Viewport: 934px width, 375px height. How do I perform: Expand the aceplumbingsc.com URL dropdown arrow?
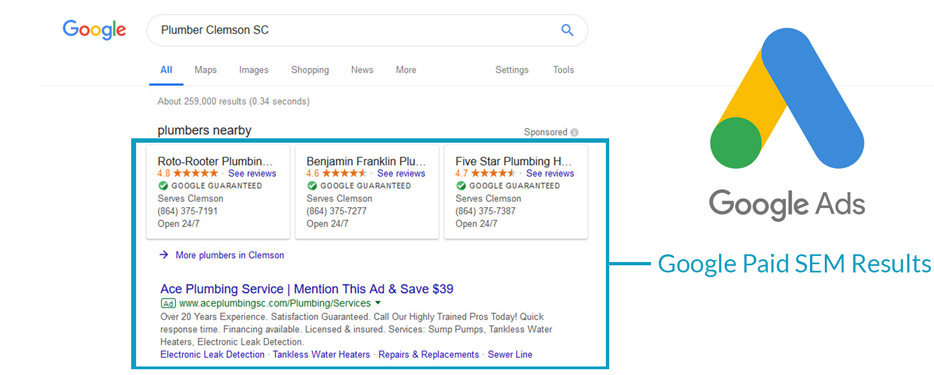(379, 303)
